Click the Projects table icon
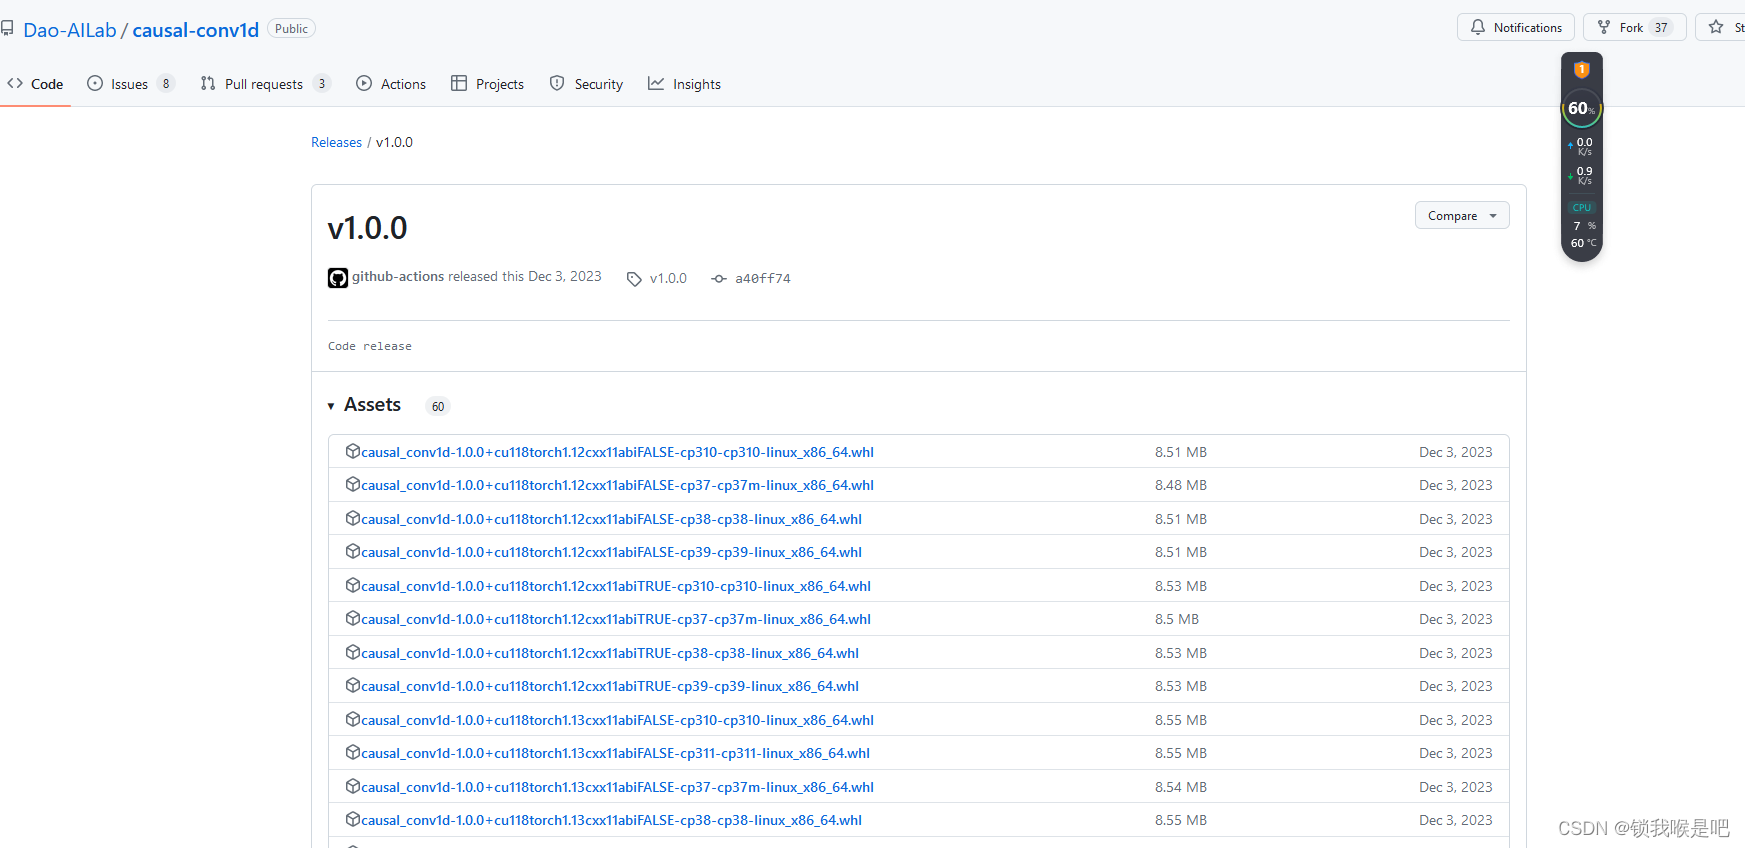 pyautogui.click(x=459, y=83)
